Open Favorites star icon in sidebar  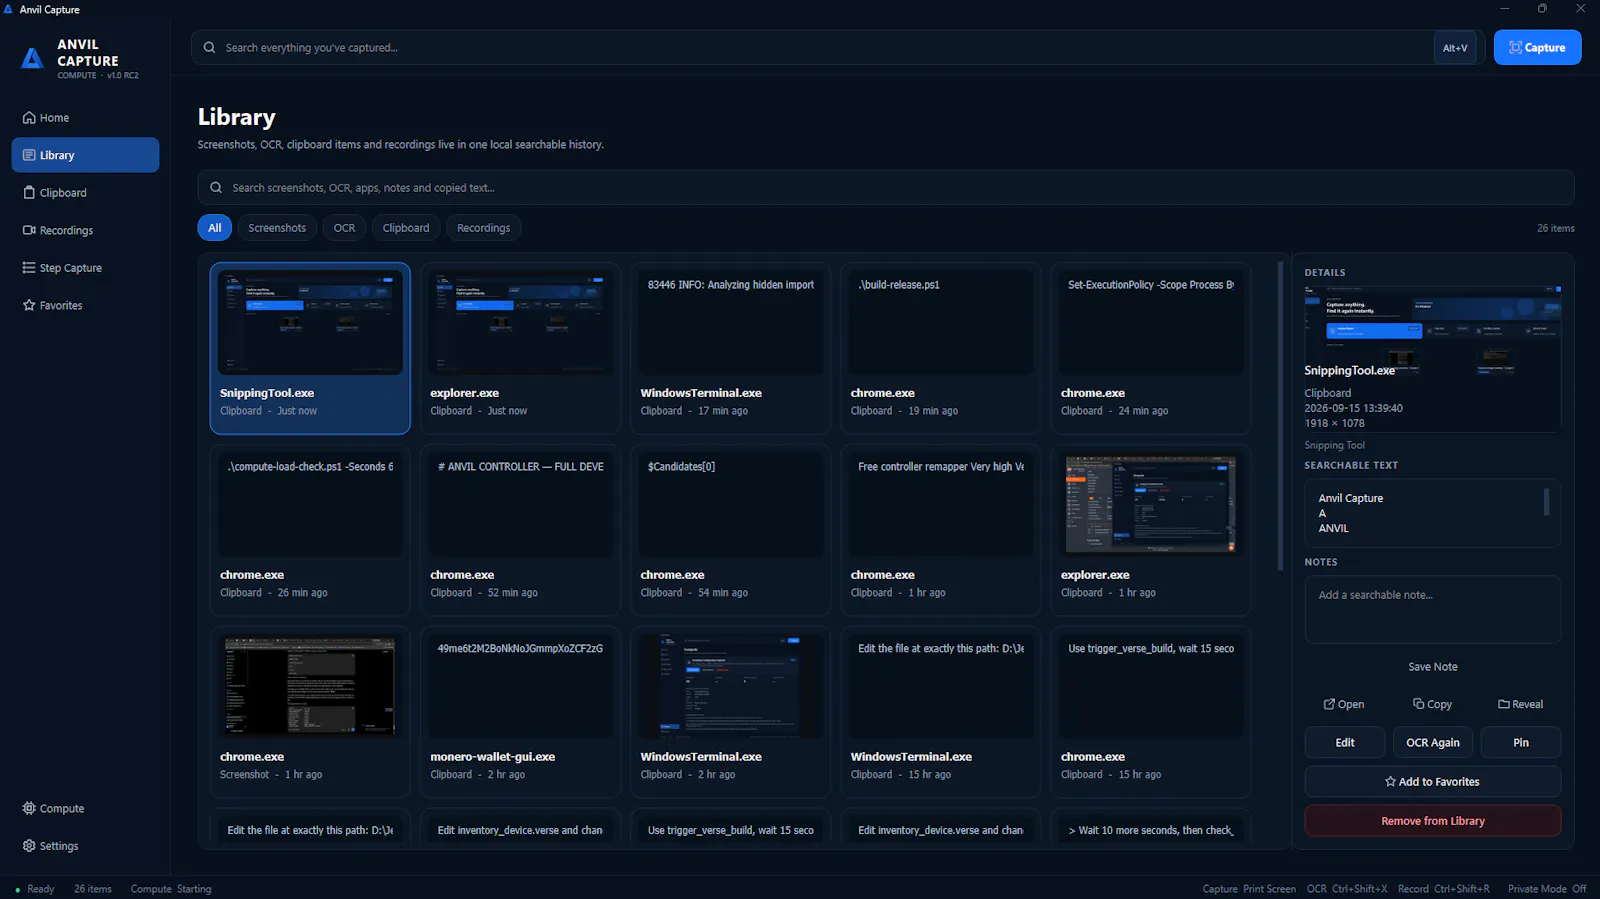click(x=29, y=305)
